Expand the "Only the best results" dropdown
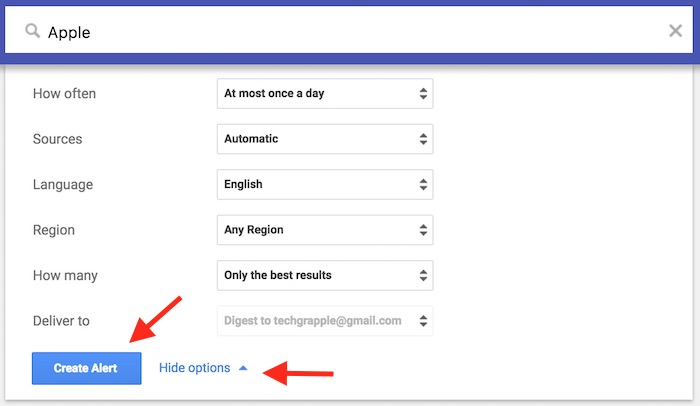 click(x=324, y=275)
